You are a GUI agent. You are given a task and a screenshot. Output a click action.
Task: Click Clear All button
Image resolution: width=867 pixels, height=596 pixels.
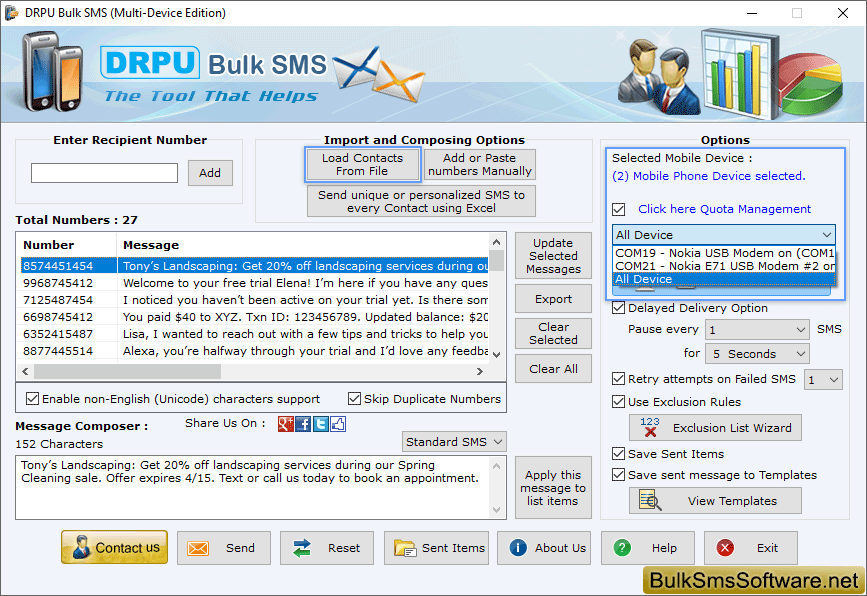(x=553, y=369)
